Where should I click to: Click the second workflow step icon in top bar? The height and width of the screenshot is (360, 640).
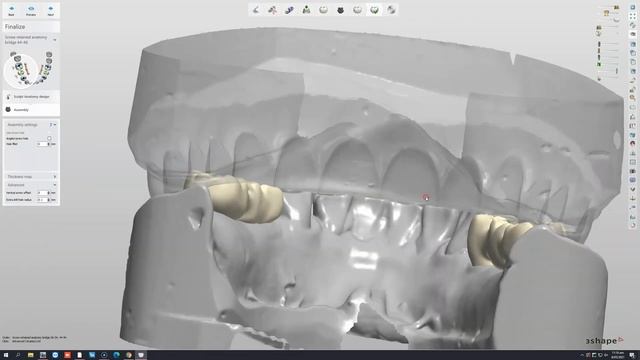tap(273, 10)
